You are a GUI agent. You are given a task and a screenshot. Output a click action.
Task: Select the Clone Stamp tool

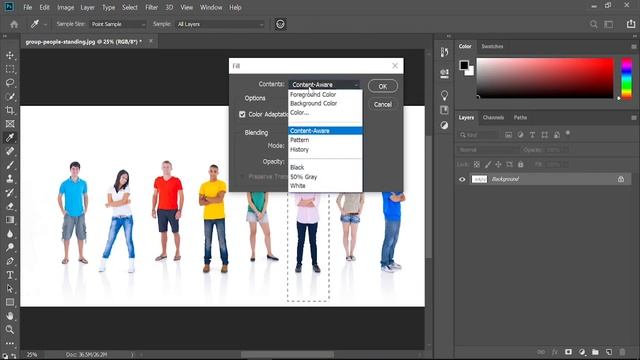click(10, 179)
